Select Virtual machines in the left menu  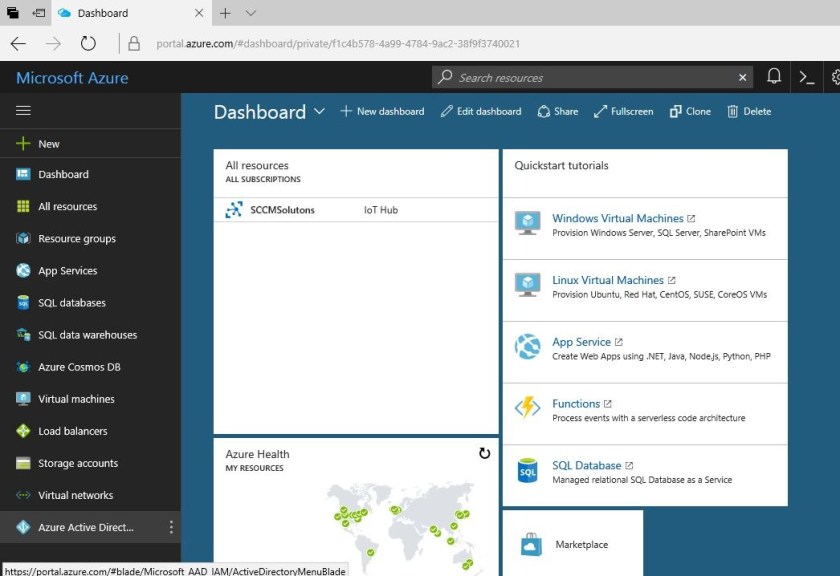(x=76, y=399)
